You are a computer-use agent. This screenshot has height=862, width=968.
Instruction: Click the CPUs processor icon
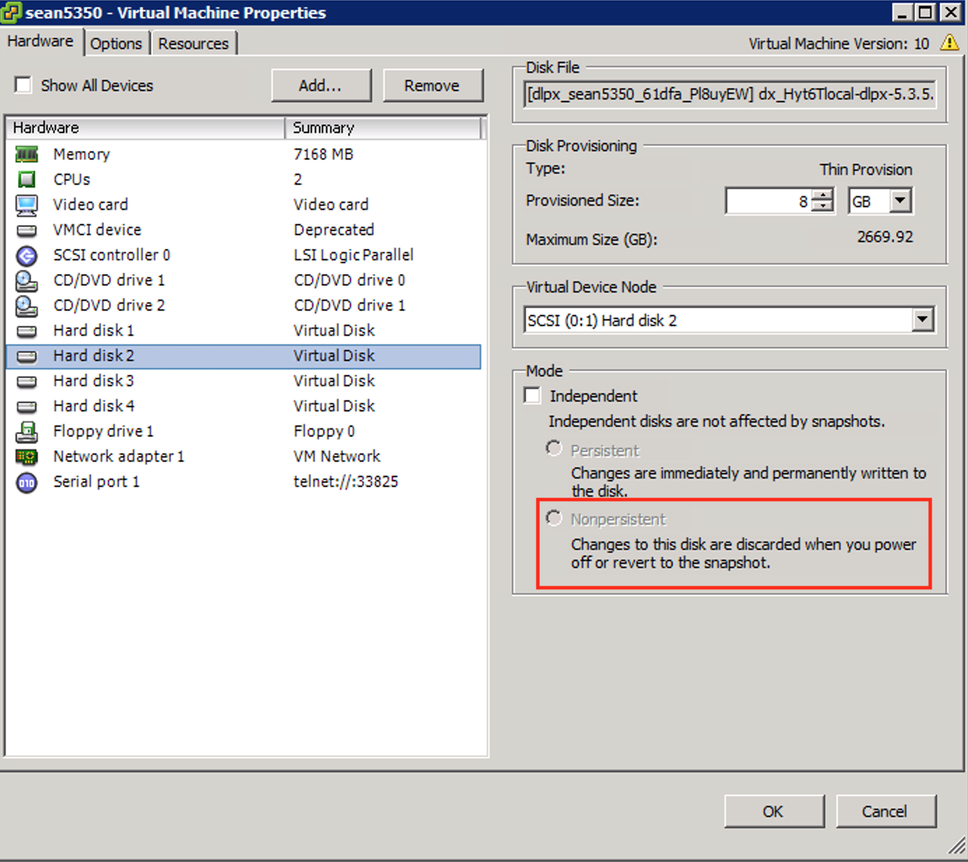coord(26,179)
